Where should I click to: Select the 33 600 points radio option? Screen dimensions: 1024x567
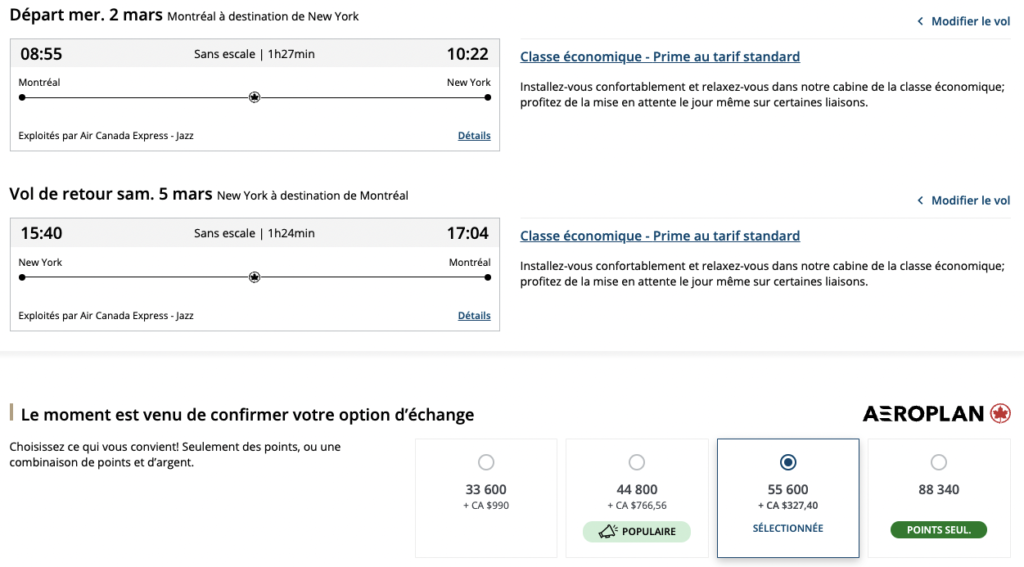[486, 462]
